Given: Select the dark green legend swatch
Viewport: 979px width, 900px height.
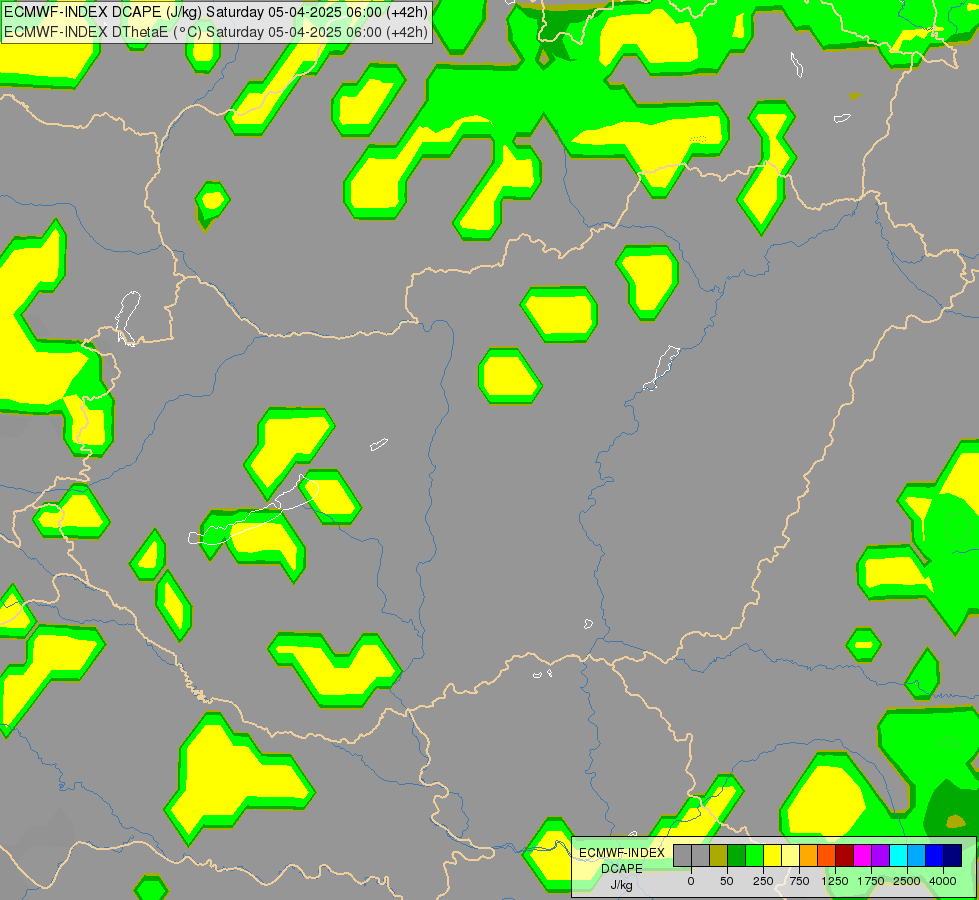Looking at the screenshot, I should click(x=737, y=856).
